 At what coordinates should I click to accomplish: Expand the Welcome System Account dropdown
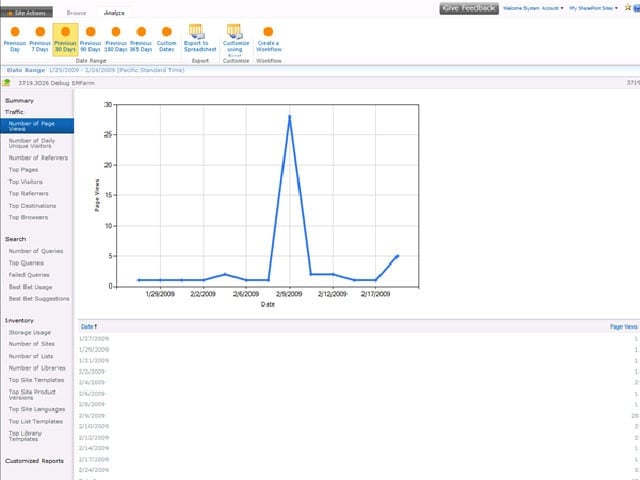[x=533, y=8]
